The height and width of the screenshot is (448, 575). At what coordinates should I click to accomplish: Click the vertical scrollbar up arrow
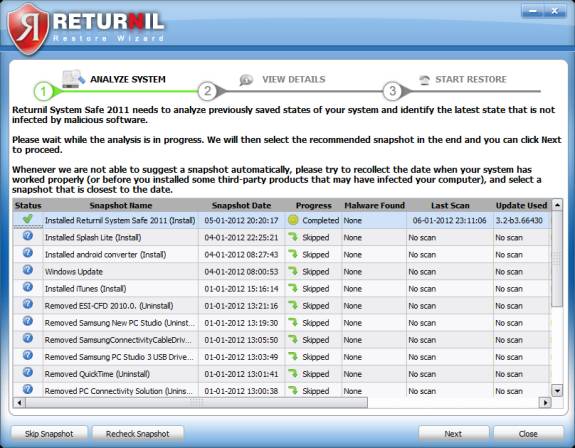click(x=557, y=205)
